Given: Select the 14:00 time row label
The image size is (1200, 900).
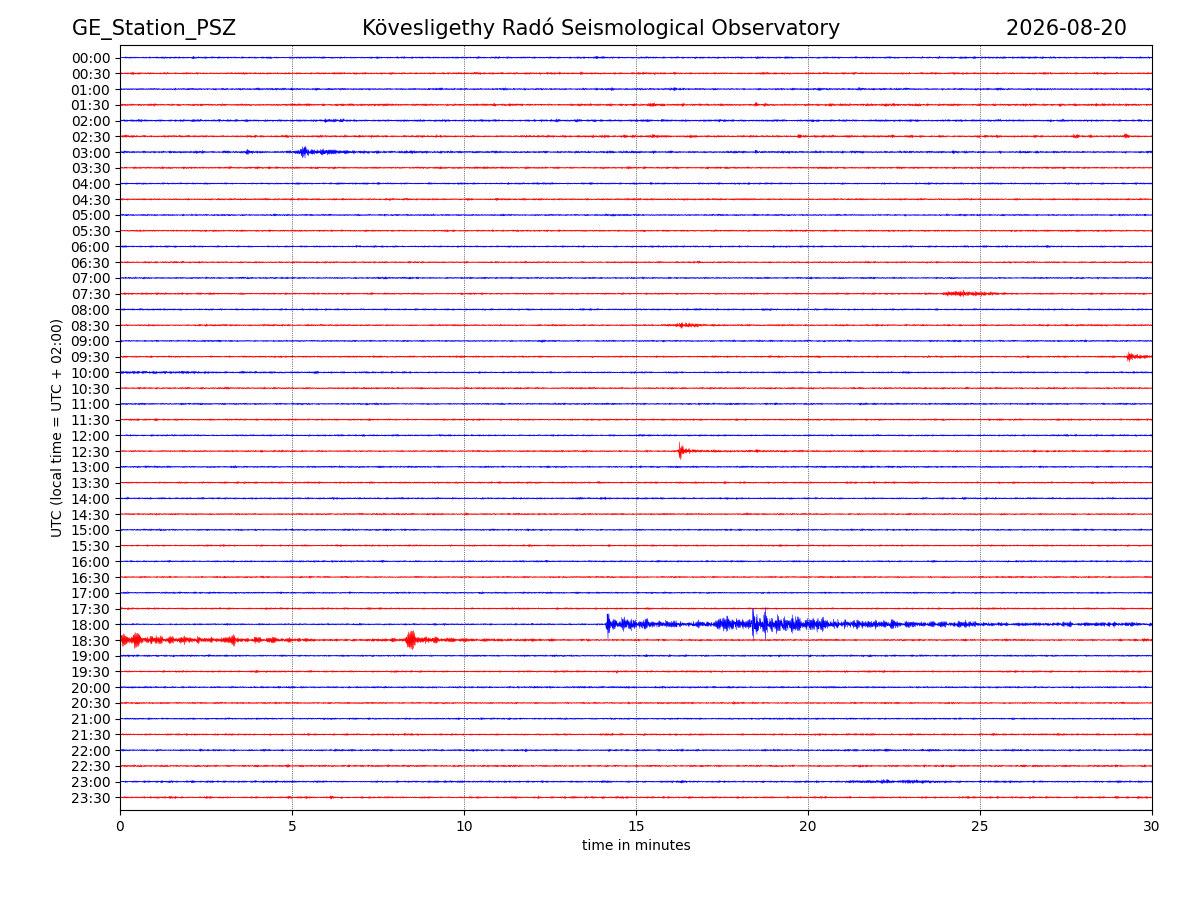Looking at the screenshot, I should tap(91, 499).
